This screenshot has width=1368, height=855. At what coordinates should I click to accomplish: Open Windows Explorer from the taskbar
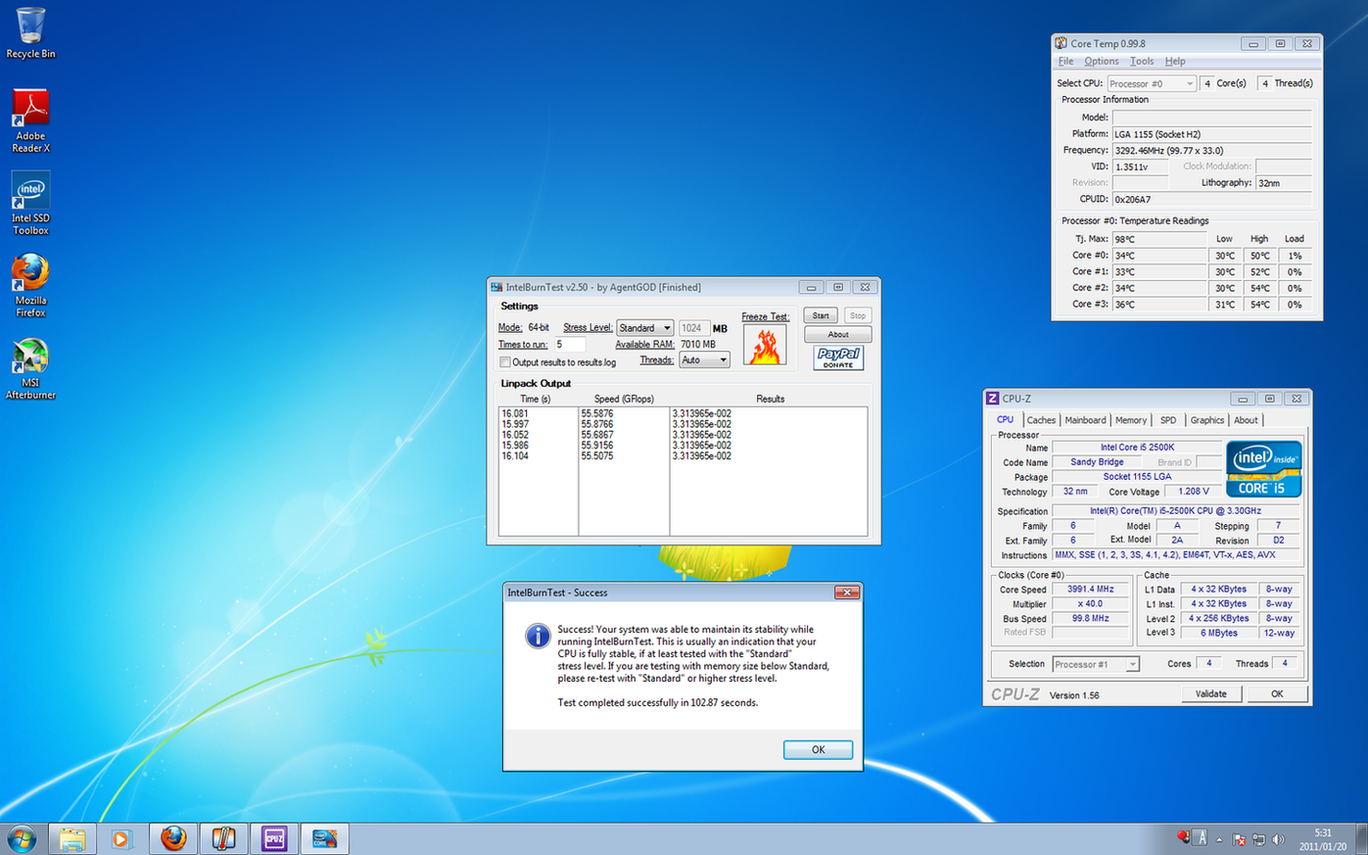click(x=72, y=838)
